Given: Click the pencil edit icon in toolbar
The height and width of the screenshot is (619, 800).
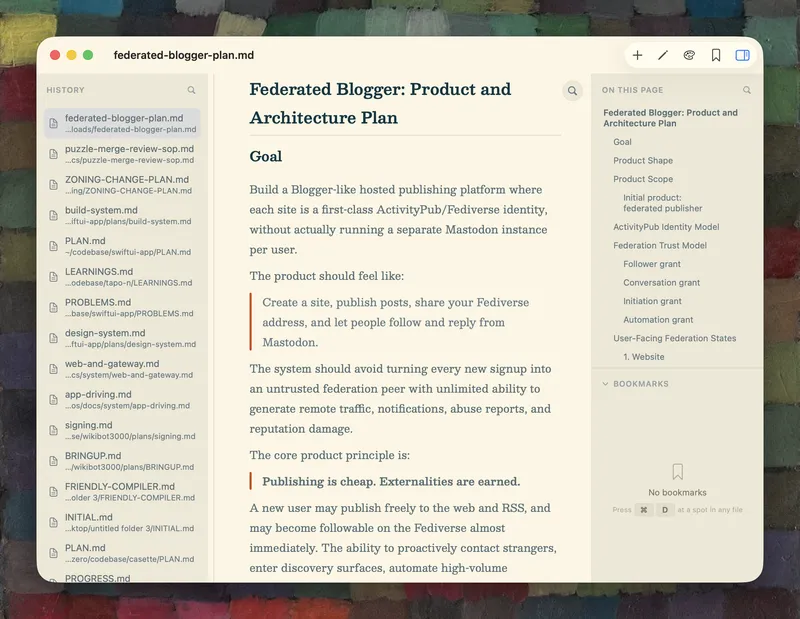Looking at the screenshot, I should click(663, 55).
